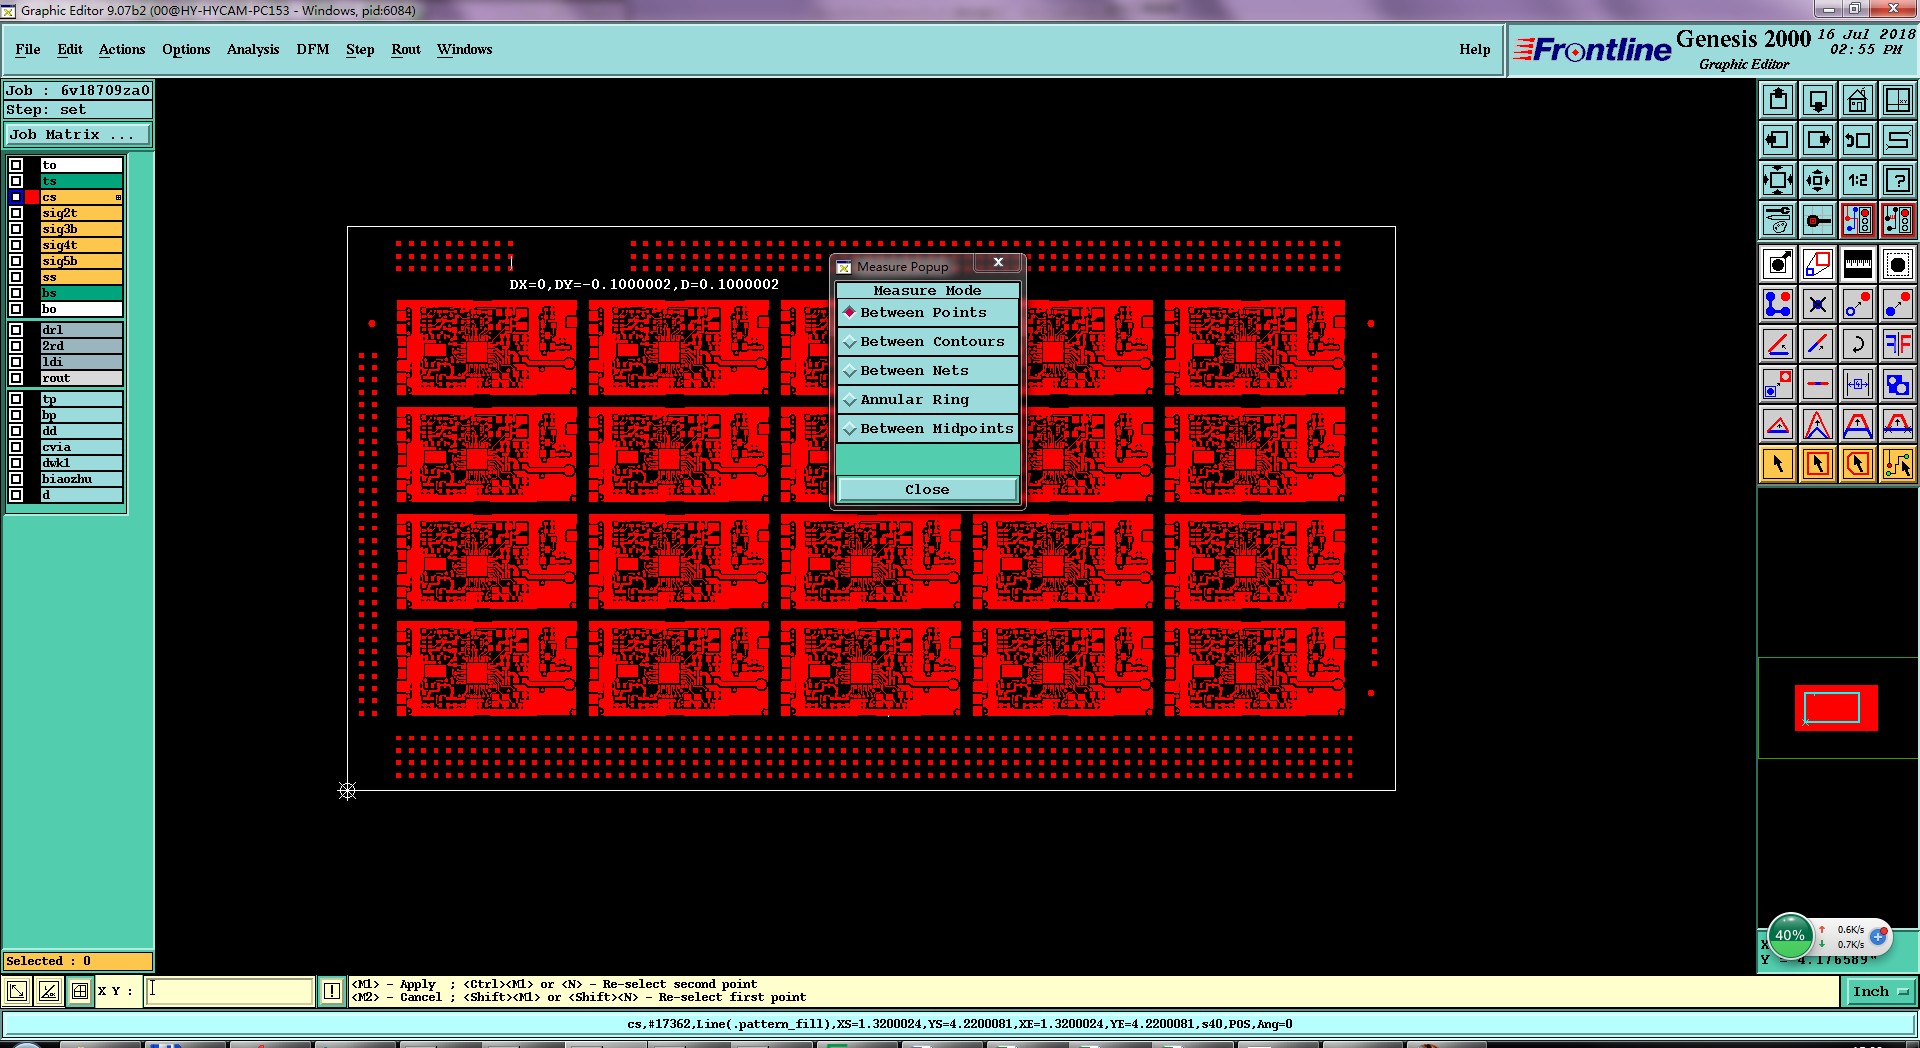Click the mirror F icon
The image size is (1920, 1048).
[1897, 344]
